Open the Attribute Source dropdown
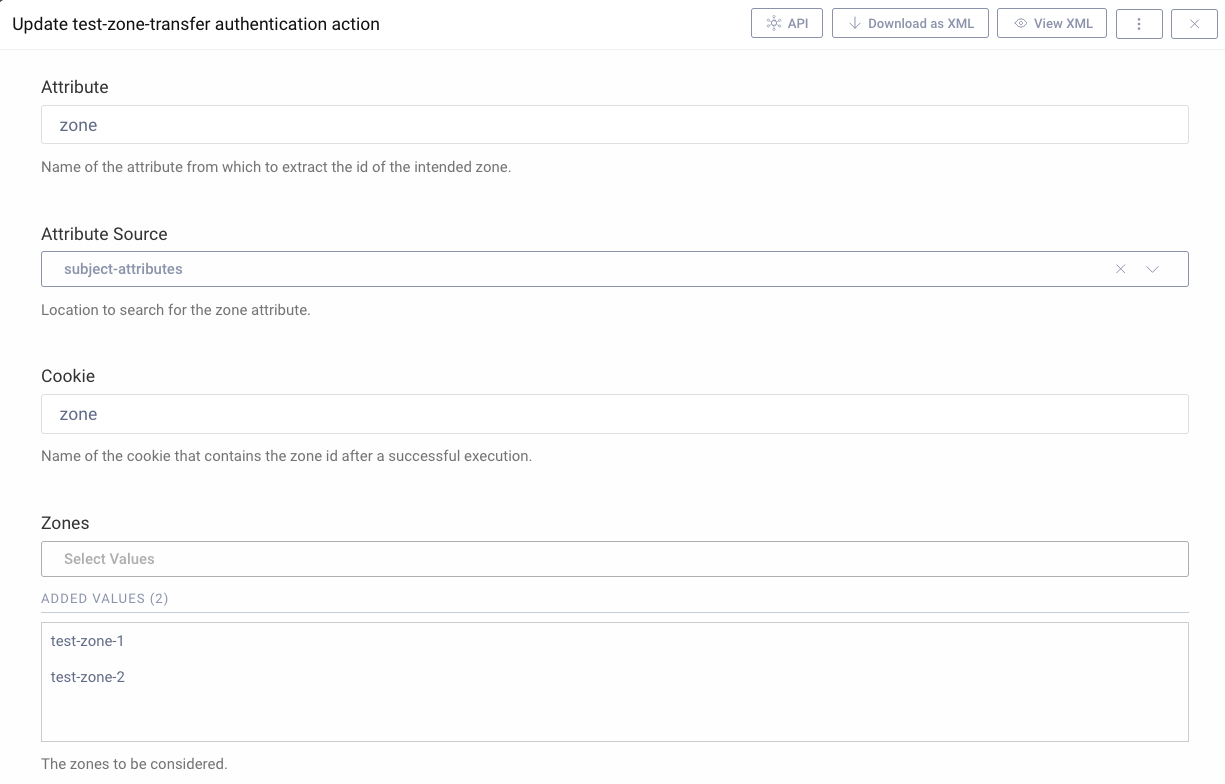 (x=600, y=268)
